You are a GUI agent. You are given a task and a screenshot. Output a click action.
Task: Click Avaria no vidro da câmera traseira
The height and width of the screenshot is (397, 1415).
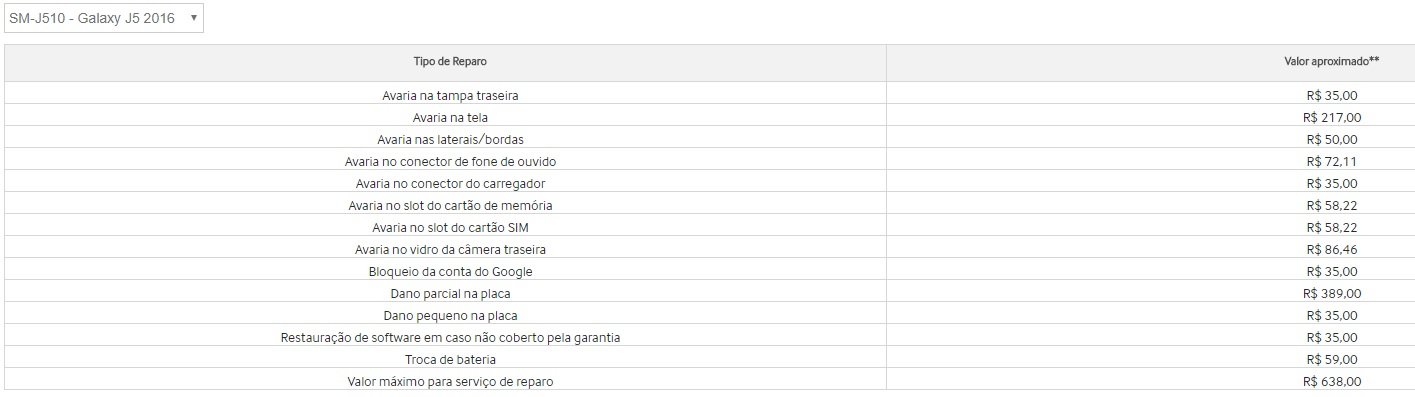pos(450,249)
